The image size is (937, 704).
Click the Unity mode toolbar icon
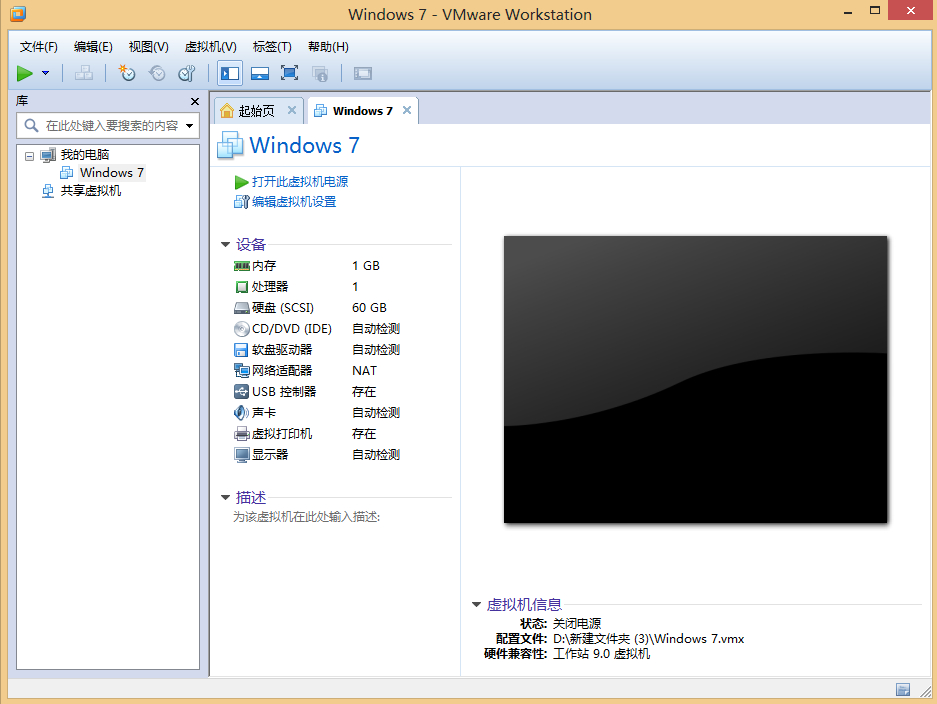pyautogui.click(x=320, y=74)
